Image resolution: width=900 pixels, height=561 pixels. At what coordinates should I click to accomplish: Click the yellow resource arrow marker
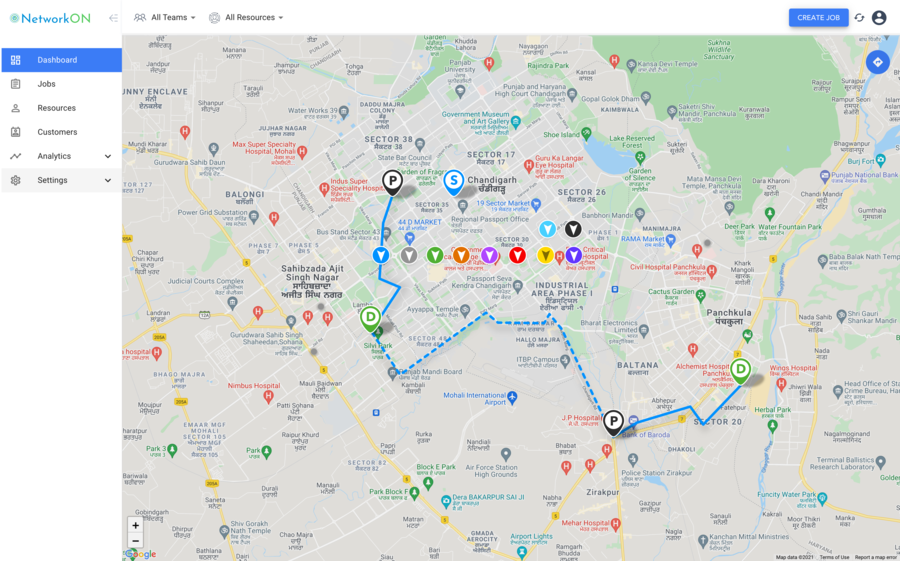pyautogui.click(x=545, y=255)
